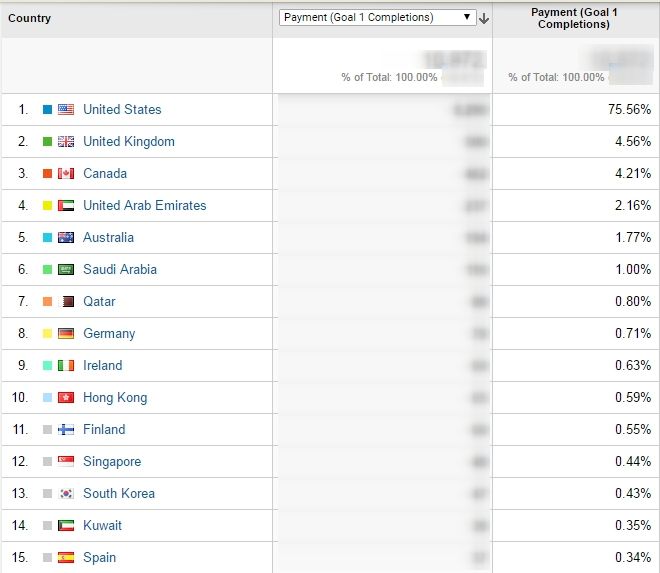The width and height of the screenshot is (660, 573).
Task: Click the gray swatch beside Finland
Action: pyautogui.click(x=48, y=429)
